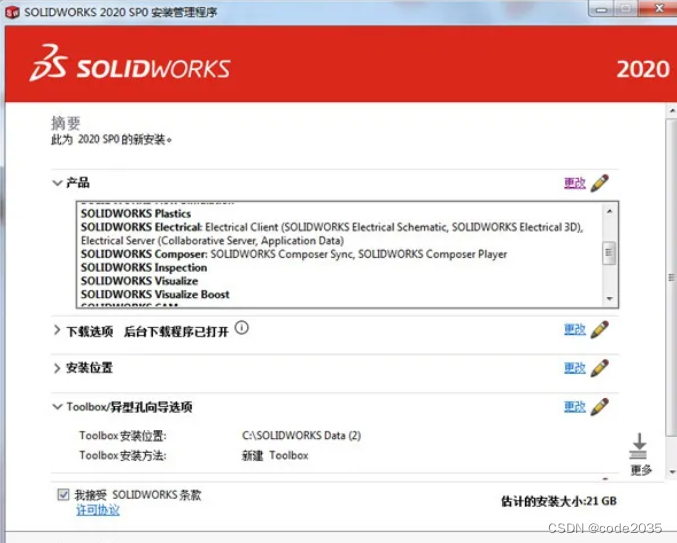Click main window scroll up arrow
Viewport: 677px width, 543px height.
click(672, 111)
